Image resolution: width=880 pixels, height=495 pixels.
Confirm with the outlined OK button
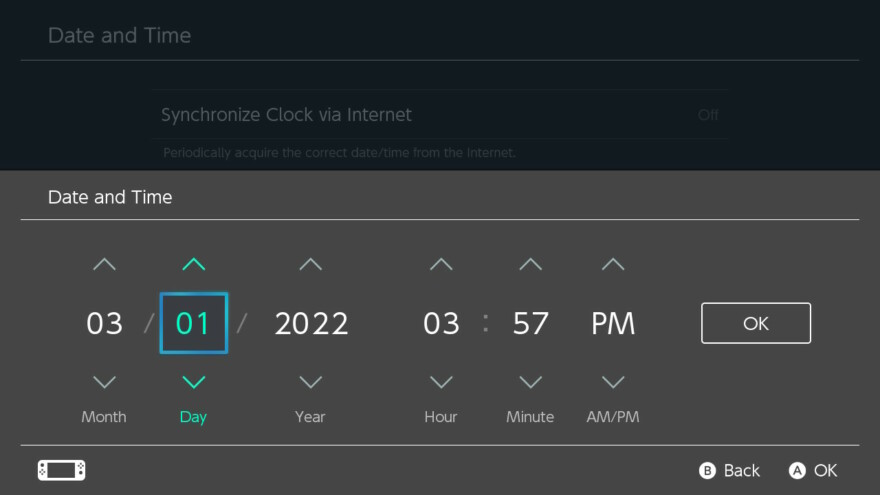click(x=756, y=323)
